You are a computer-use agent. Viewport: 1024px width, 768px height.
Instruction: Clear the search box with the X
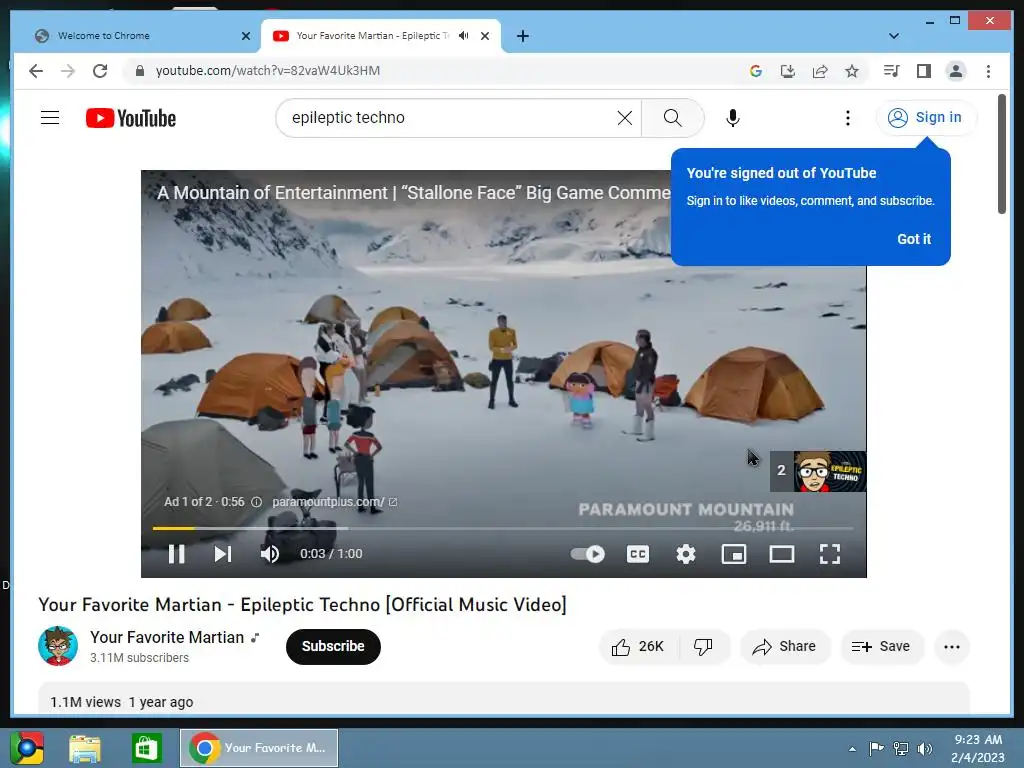click(625, 118)
